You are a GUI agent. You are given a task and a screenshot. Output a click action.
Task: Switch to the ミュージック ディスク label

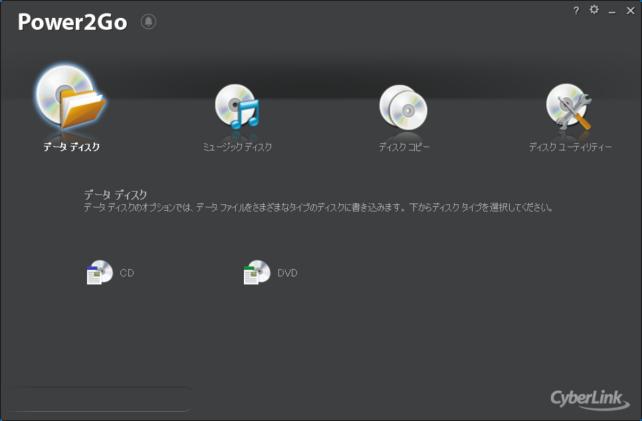coord(237,147)
